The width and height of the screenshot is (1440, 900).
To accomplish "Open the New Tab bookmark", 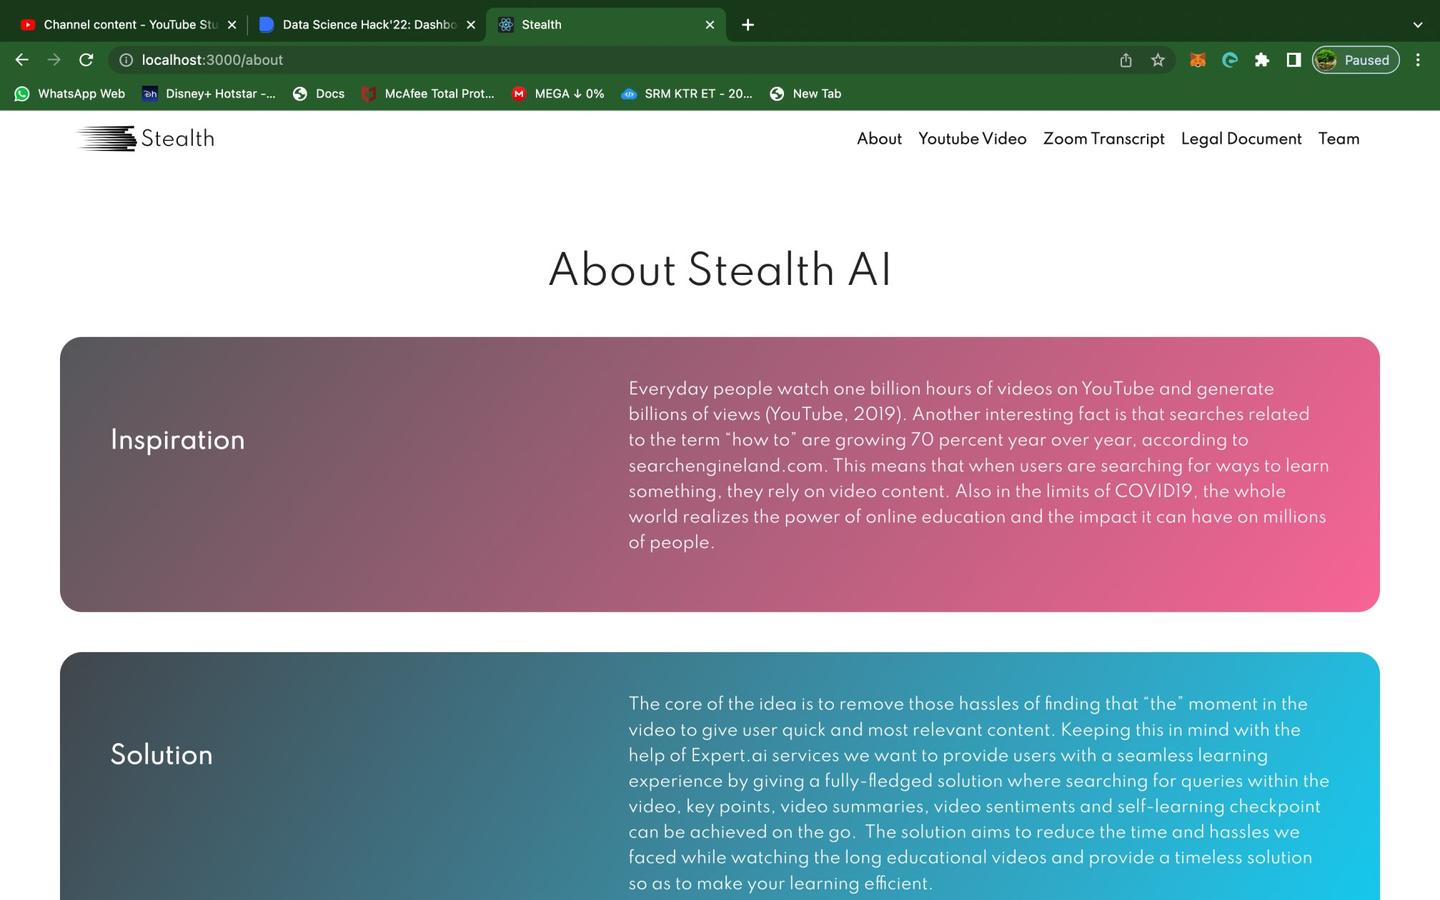I will pos(805,93).
